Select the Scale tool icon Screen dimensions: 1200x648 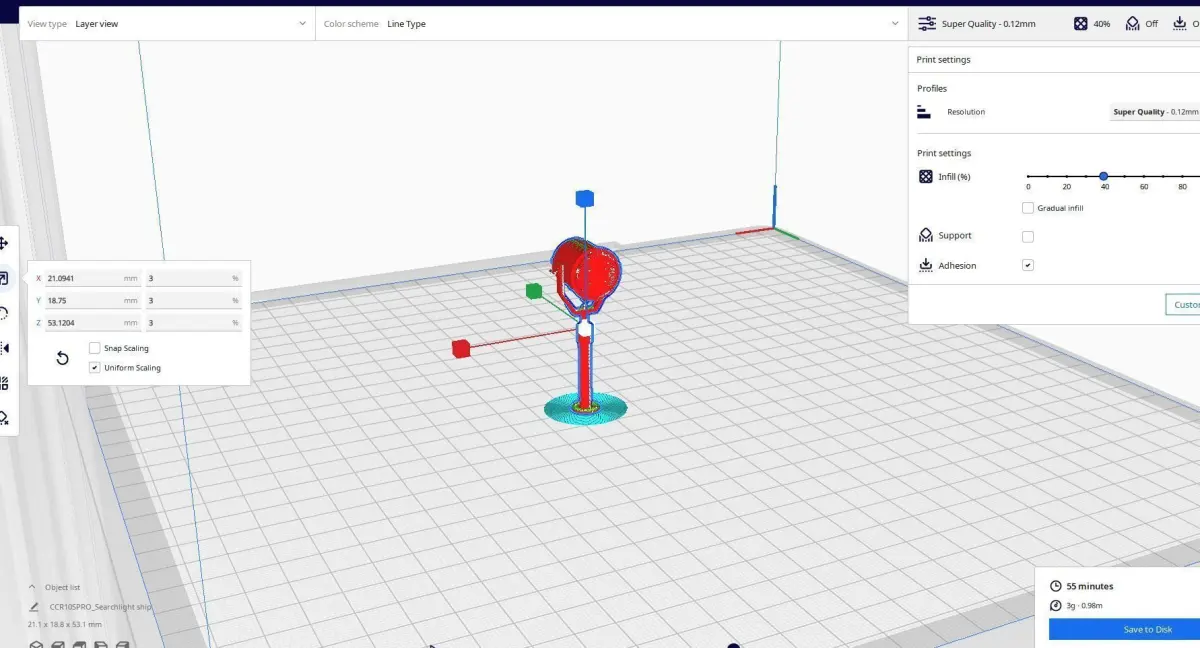coord(4,278)
